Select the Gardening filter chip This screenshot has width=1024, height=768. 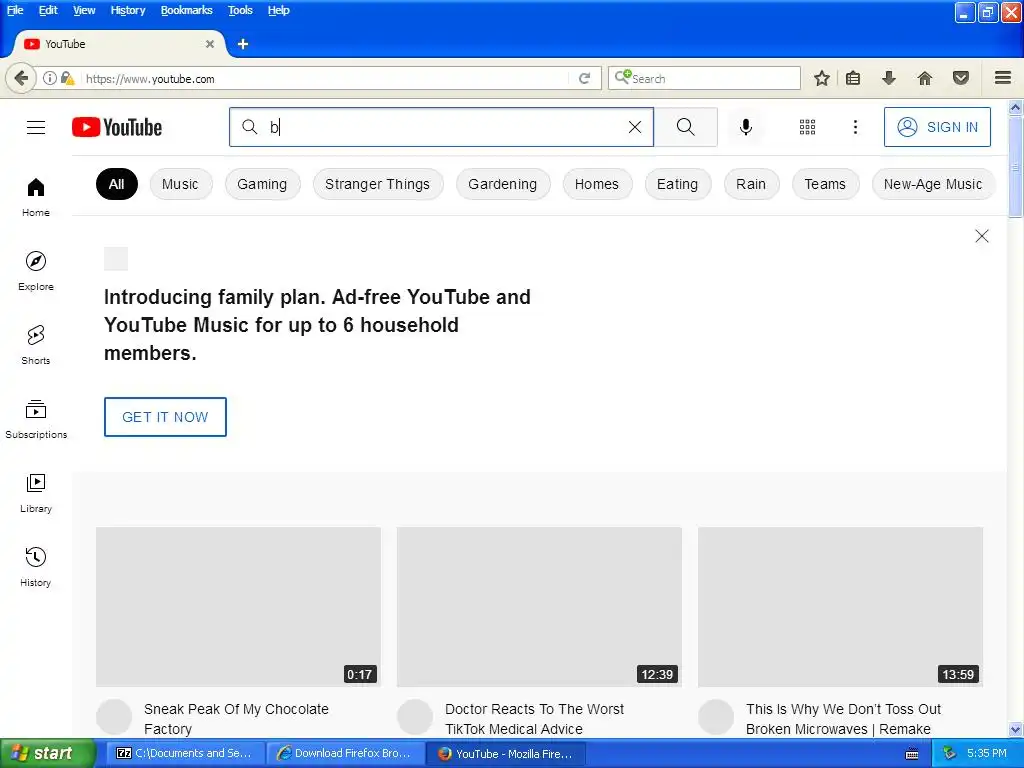pyautogui.click(x=502, y=184)
